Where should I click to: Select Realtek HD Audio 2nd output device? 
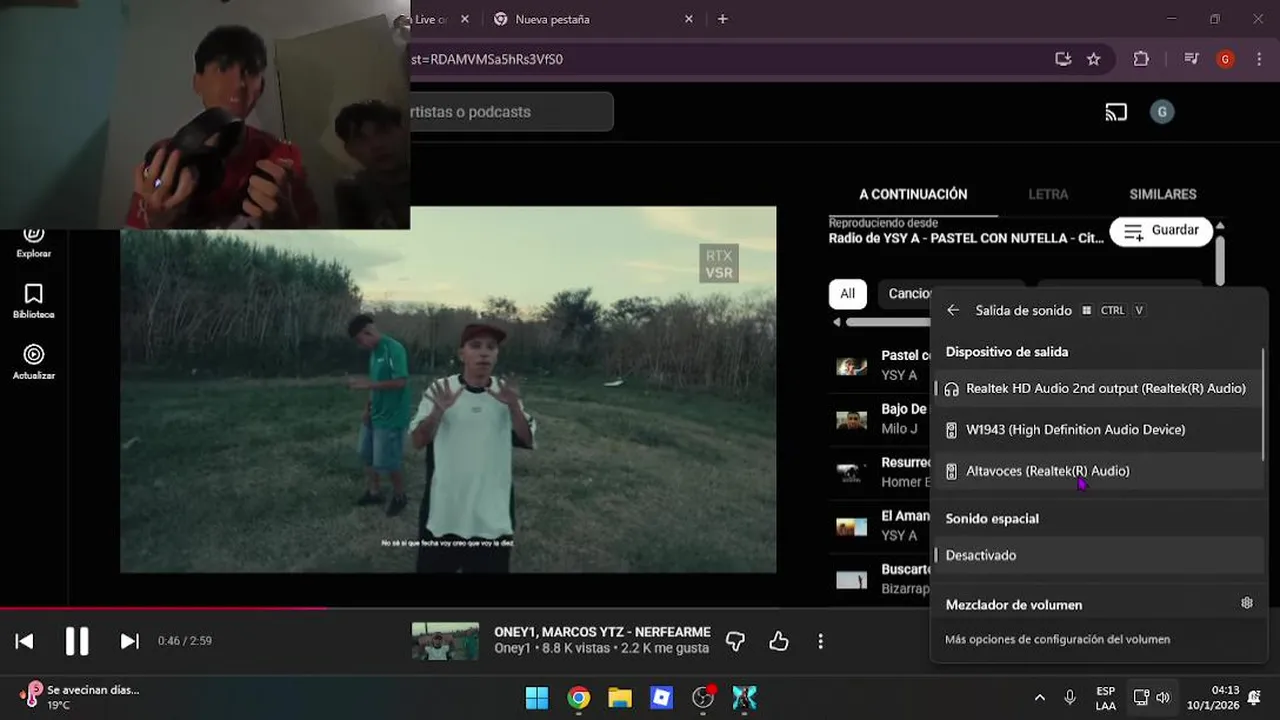coord(1097,388)
